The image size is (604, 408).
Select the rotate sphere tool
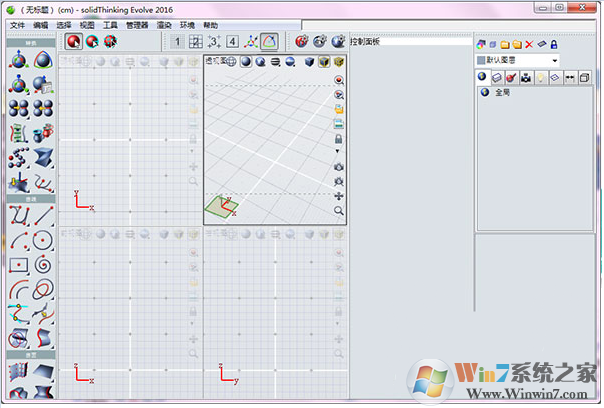43,60
